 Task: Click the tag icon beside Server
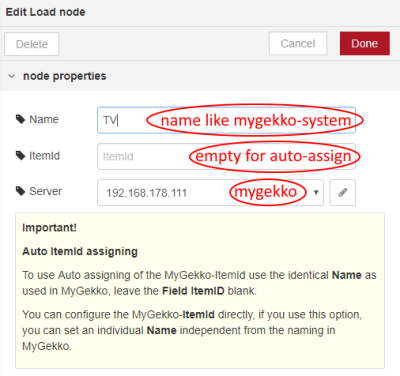pyautogui.click(x=20, y=191)
